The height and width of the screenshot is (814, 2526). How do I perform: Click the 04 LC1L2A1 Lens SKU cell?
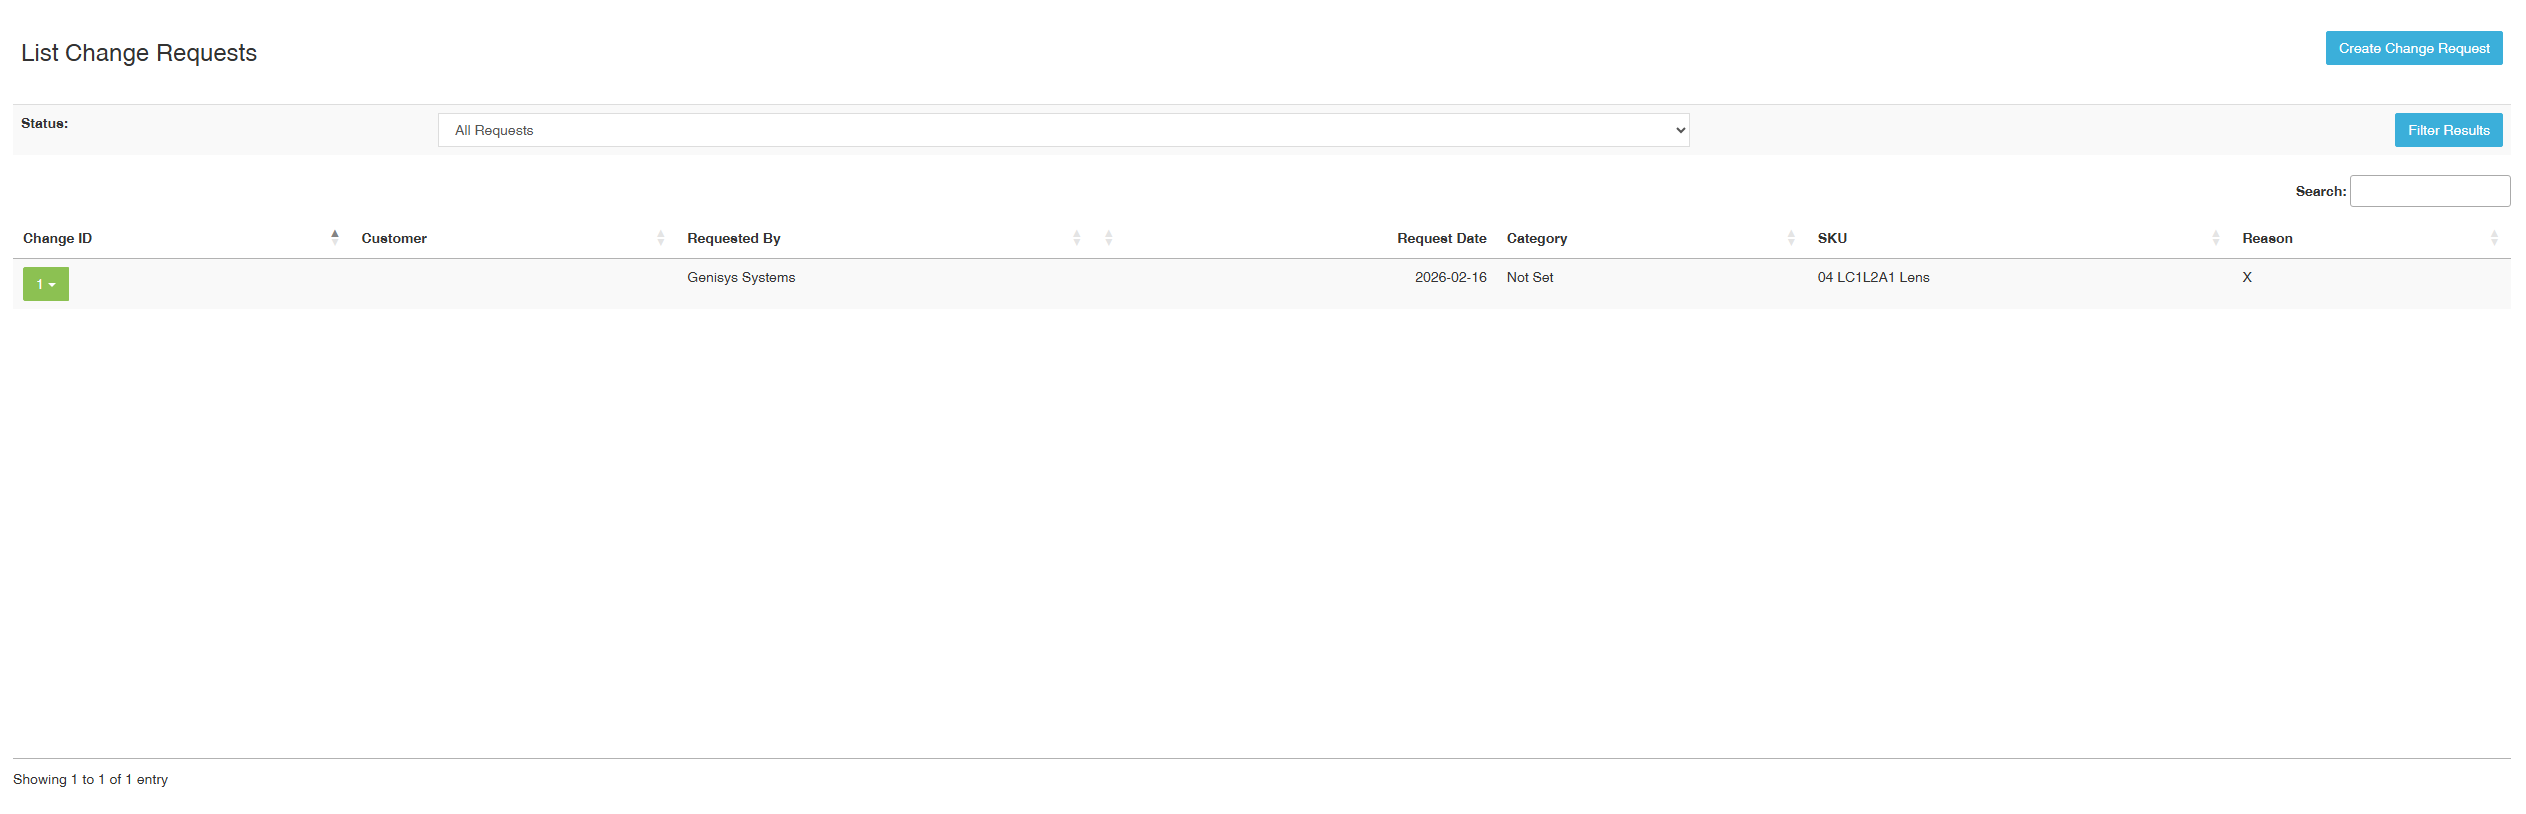click(x=1873, y=277)
